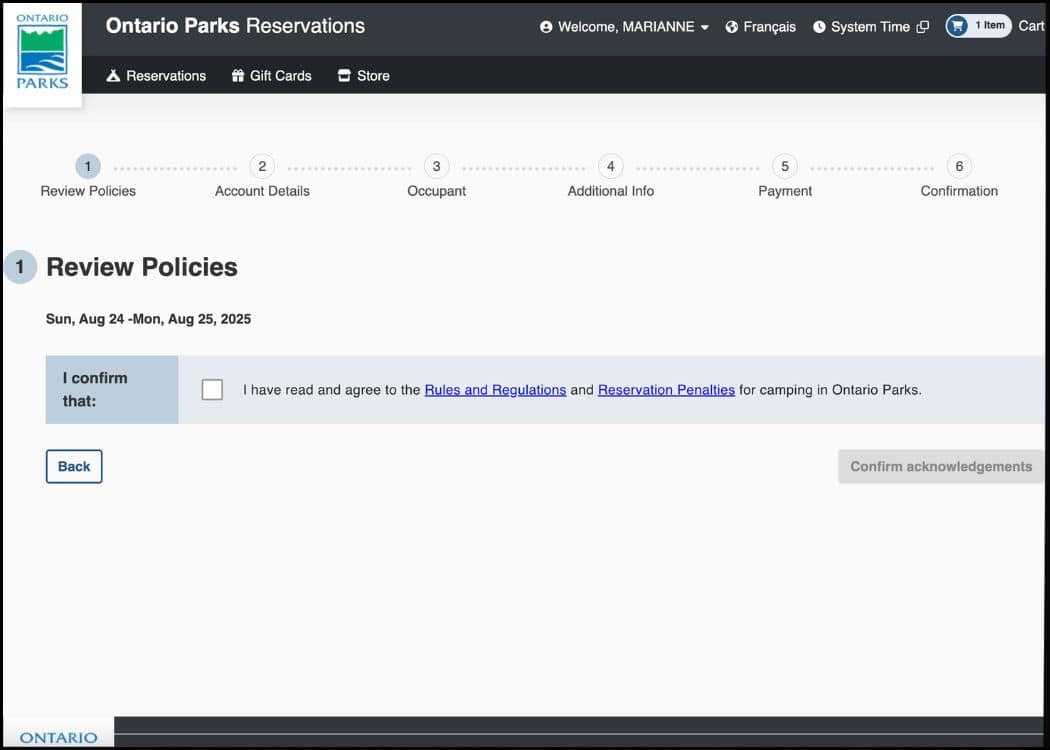Switch language to Français
Image resolution: width=1050 pixels, height=750 pixels.
click(x=761, y=27)
